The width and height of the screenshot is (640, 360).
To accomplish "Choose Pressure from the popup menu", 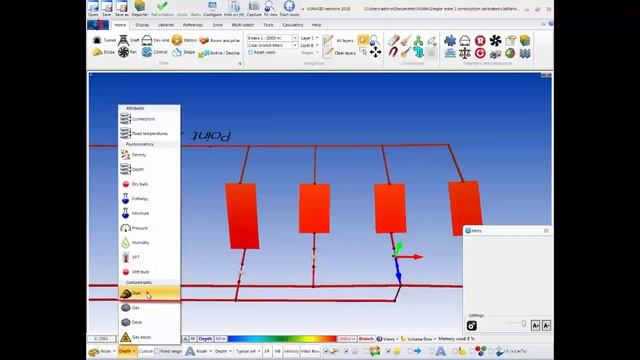I will 149,228.
